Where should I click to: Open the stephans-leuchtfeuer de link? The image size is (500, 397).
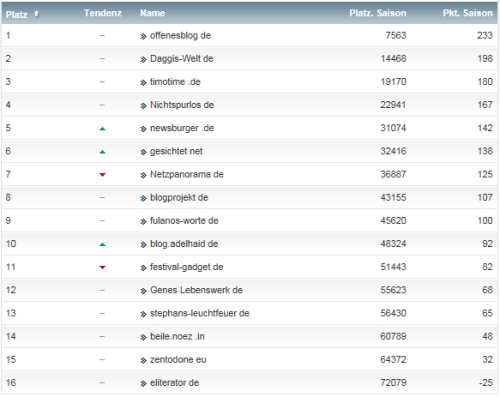point(200,313)
